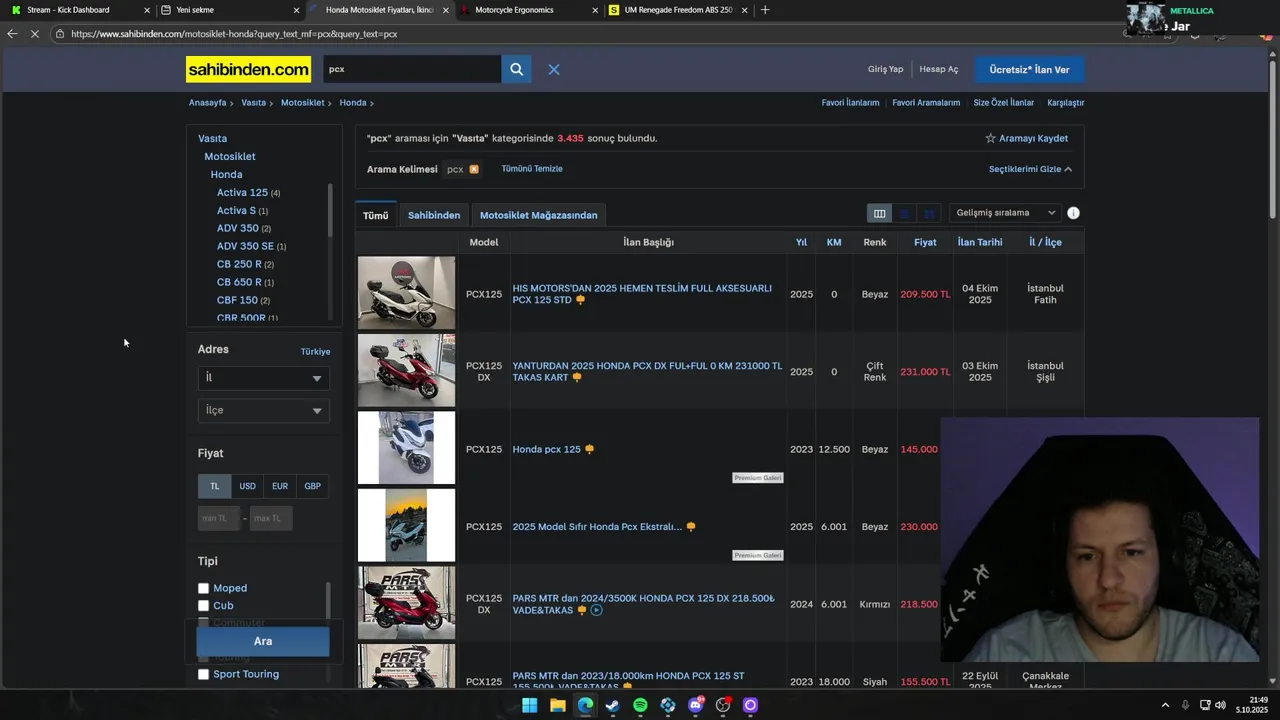Open Favori İlanlarım link

pyautogui.click(x=850, y=103)
